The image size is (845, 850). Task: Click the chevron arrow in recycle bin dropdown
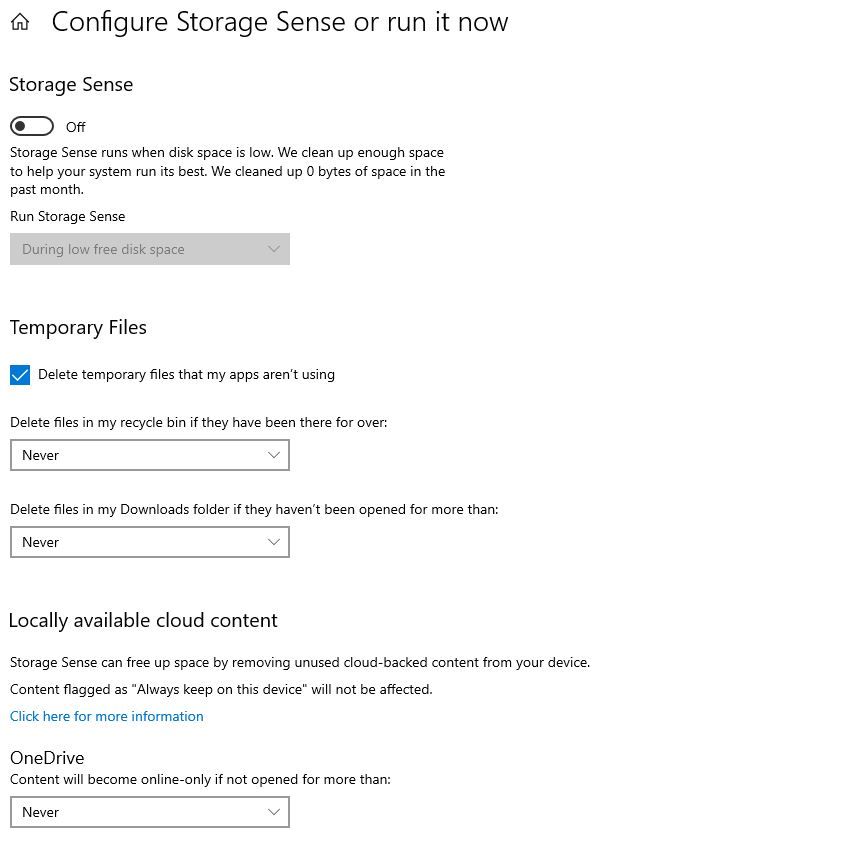274,455
